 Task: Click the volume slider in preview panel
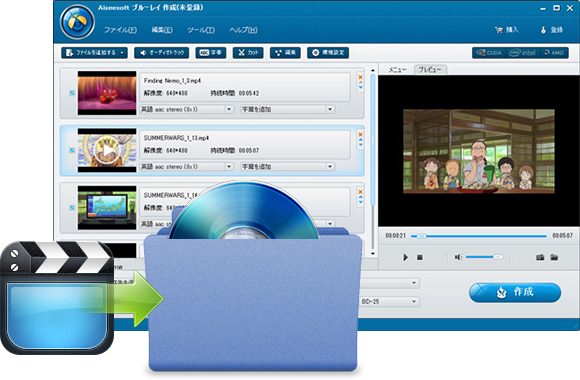tap(484, 257)
